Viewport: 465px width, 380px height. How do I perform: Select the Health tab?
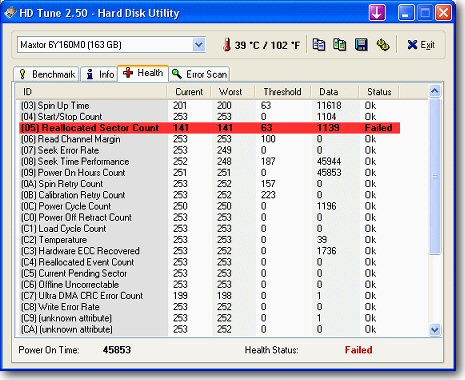(143, 73)
